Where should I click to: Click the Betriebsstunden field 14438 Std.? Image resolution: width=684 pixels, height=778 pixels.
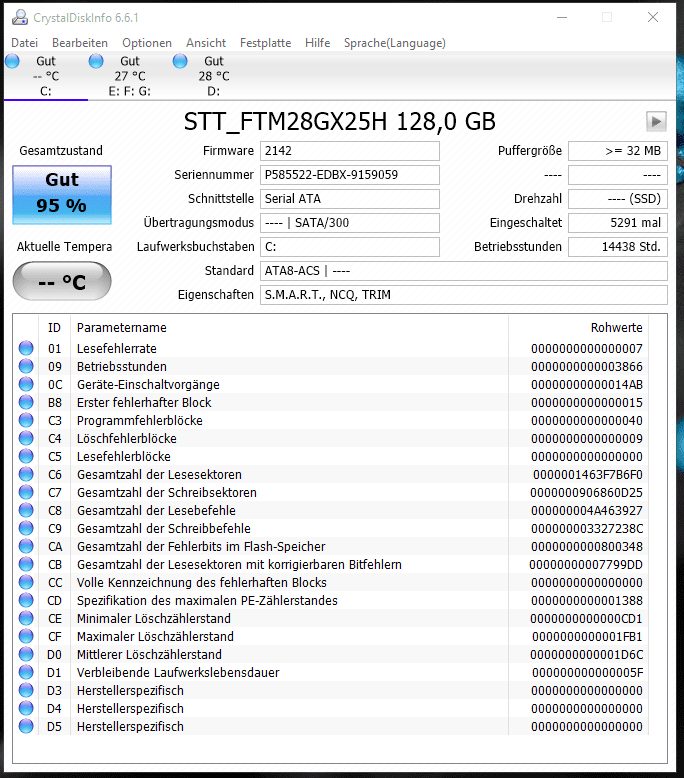point(618,247)
